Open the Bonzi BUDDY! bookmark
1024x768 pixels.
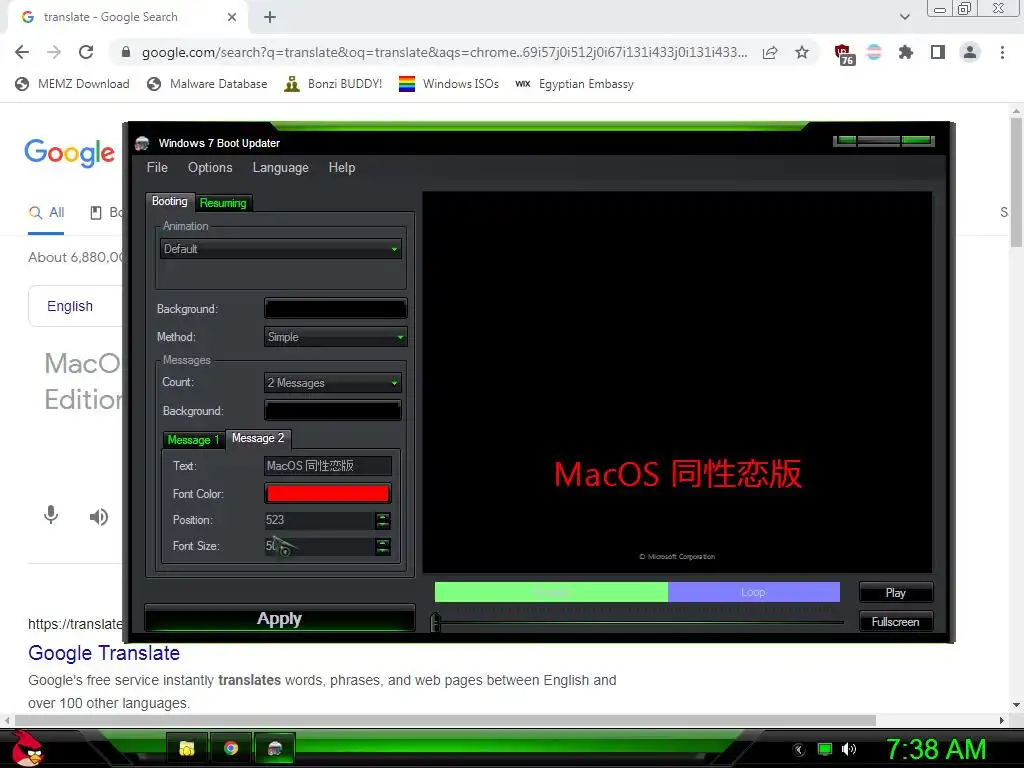click(333, 84)
